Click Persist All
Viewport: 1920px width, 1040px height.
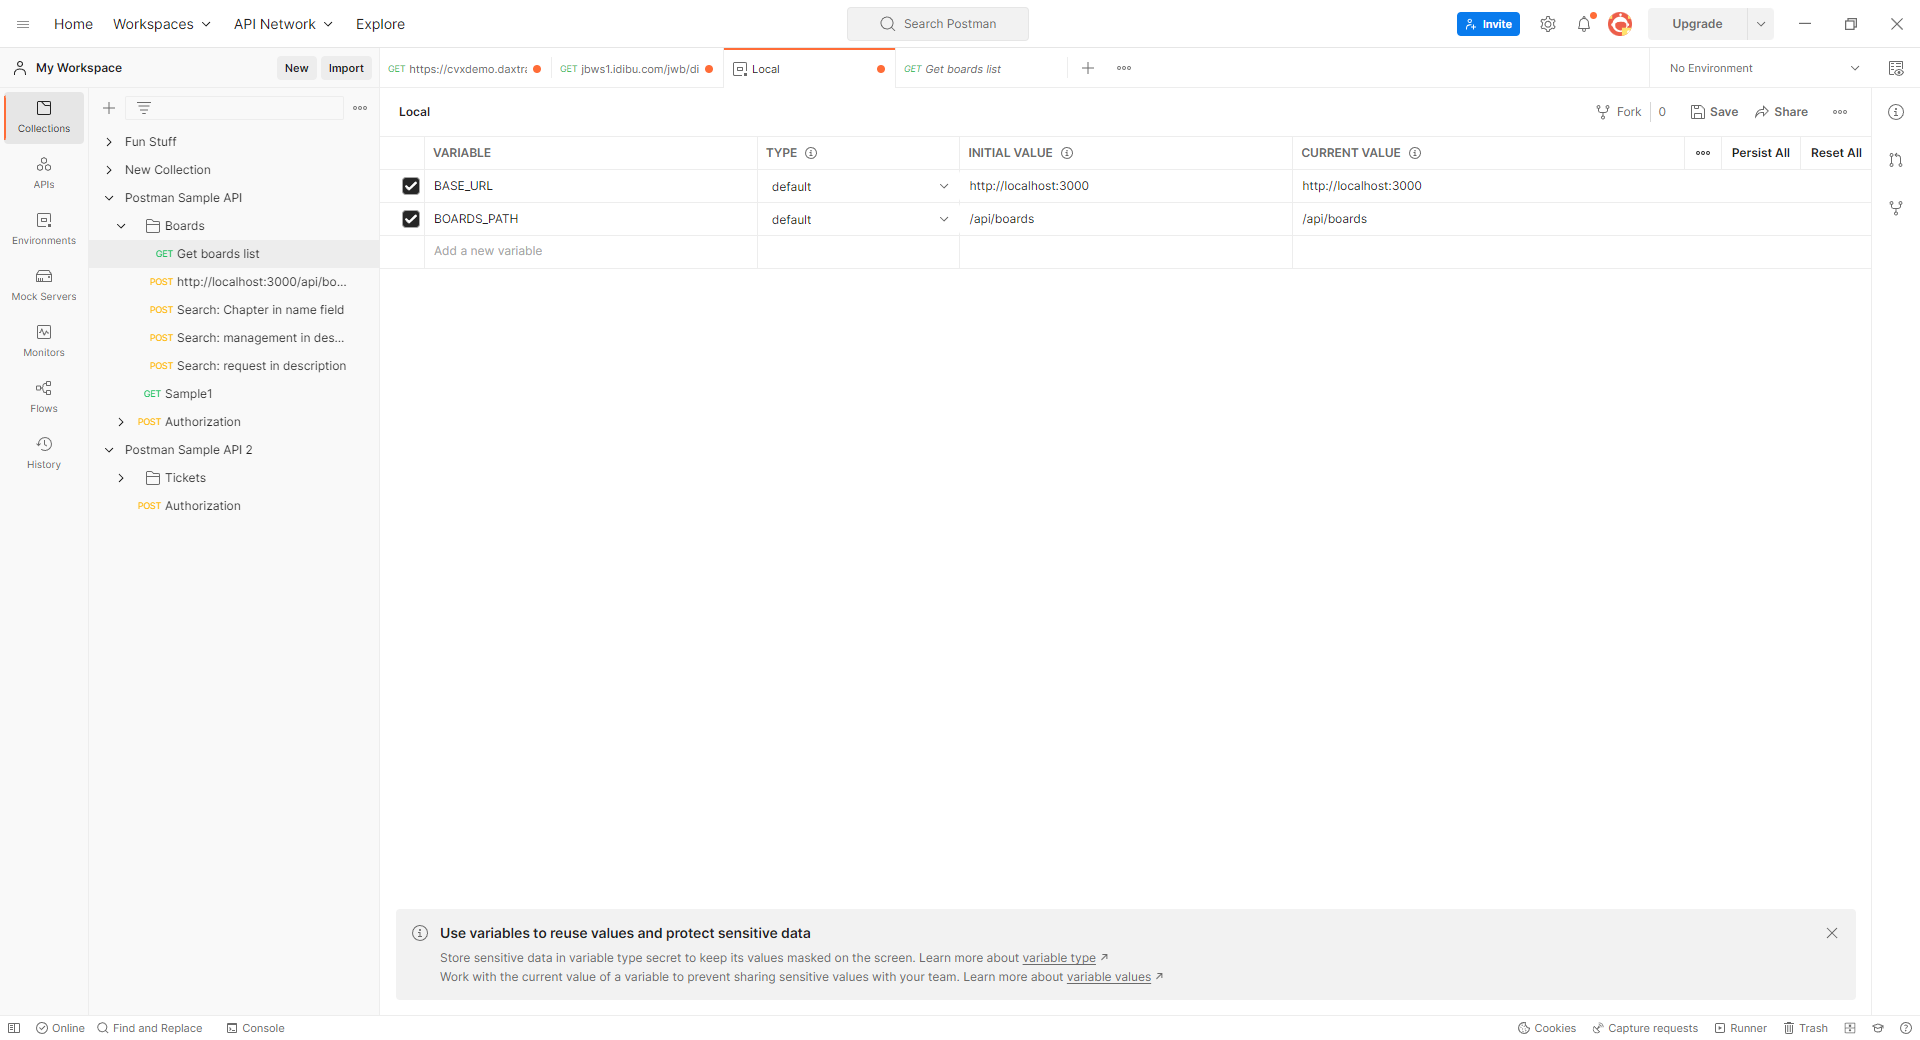coord(1760,153)
